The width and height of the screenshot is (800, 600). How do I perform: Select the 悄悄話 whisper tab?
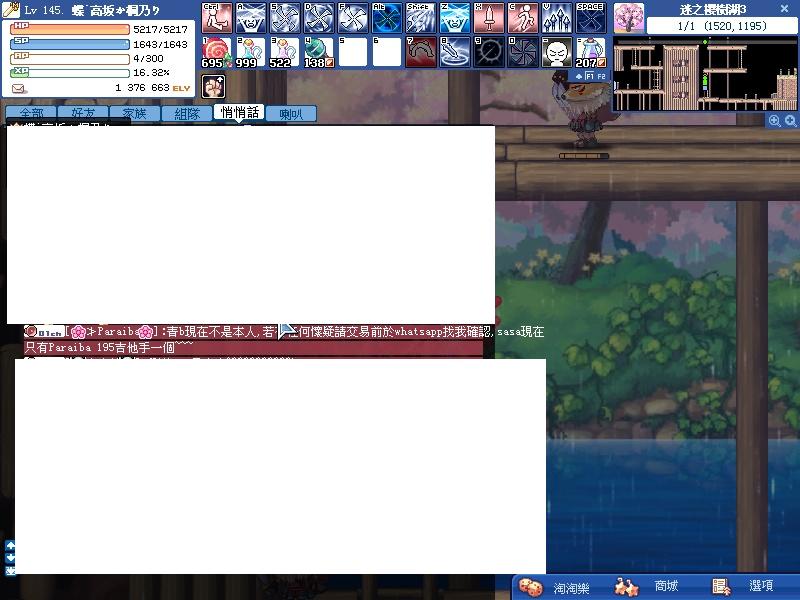(x=239, y=112)
